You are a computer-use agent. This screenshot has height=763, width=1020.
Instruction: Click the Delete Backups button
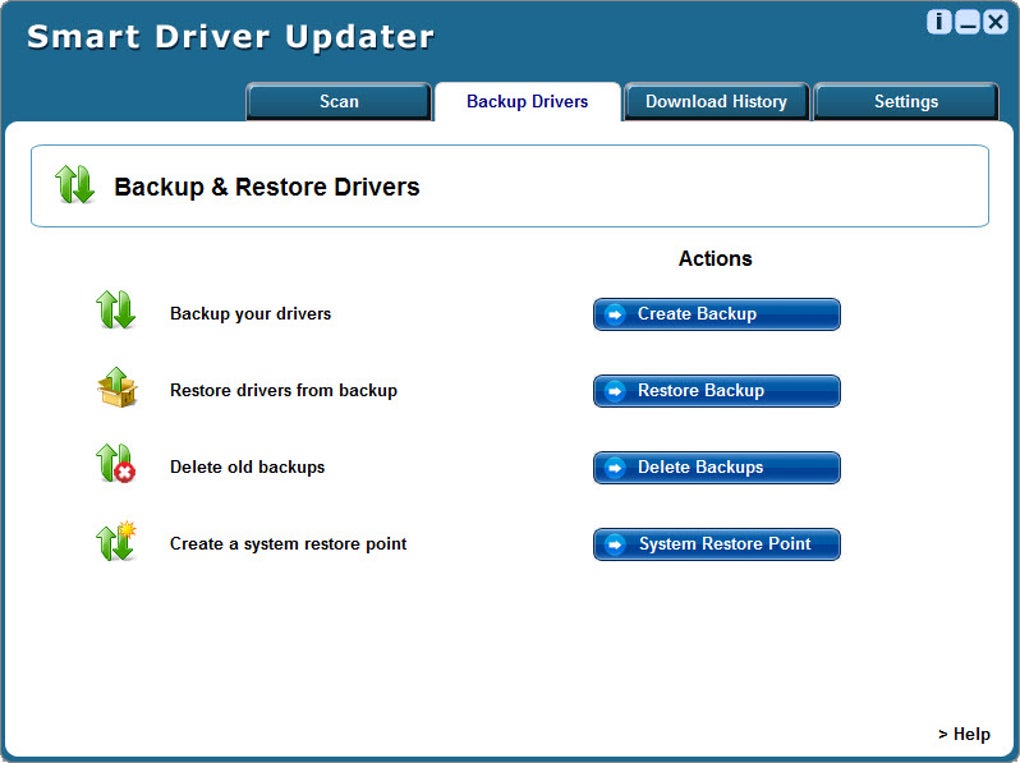point(717,468)
